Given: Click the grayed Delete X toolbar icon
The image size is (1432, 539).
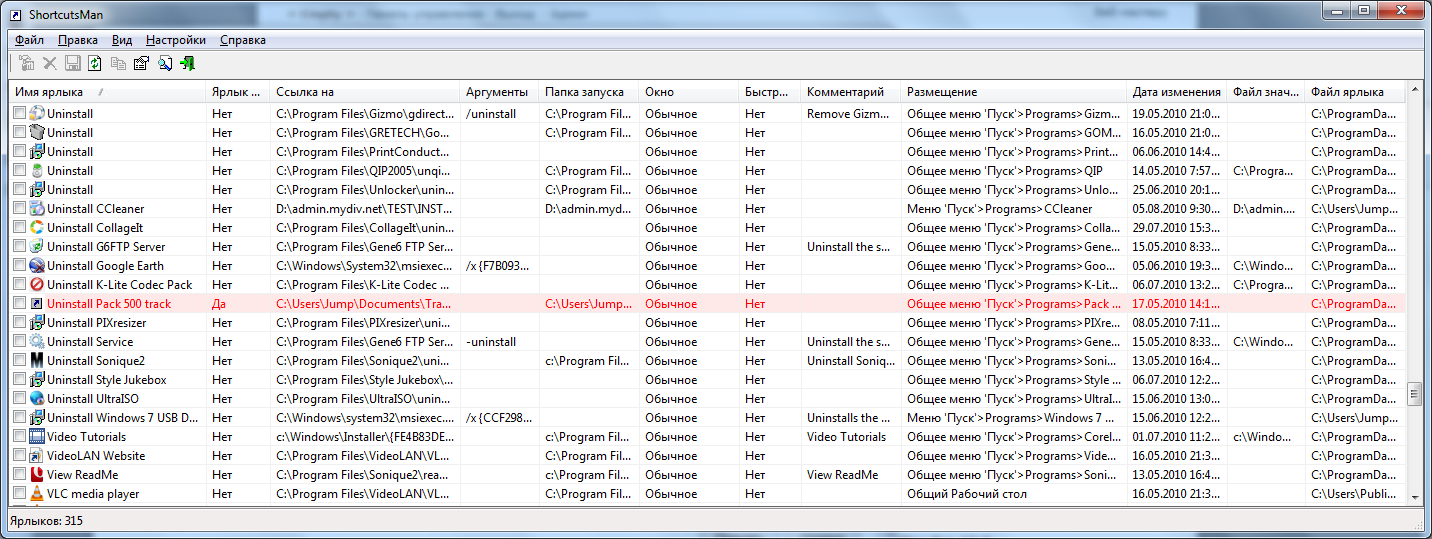Looking at the screenshot, I should [50, 63].
